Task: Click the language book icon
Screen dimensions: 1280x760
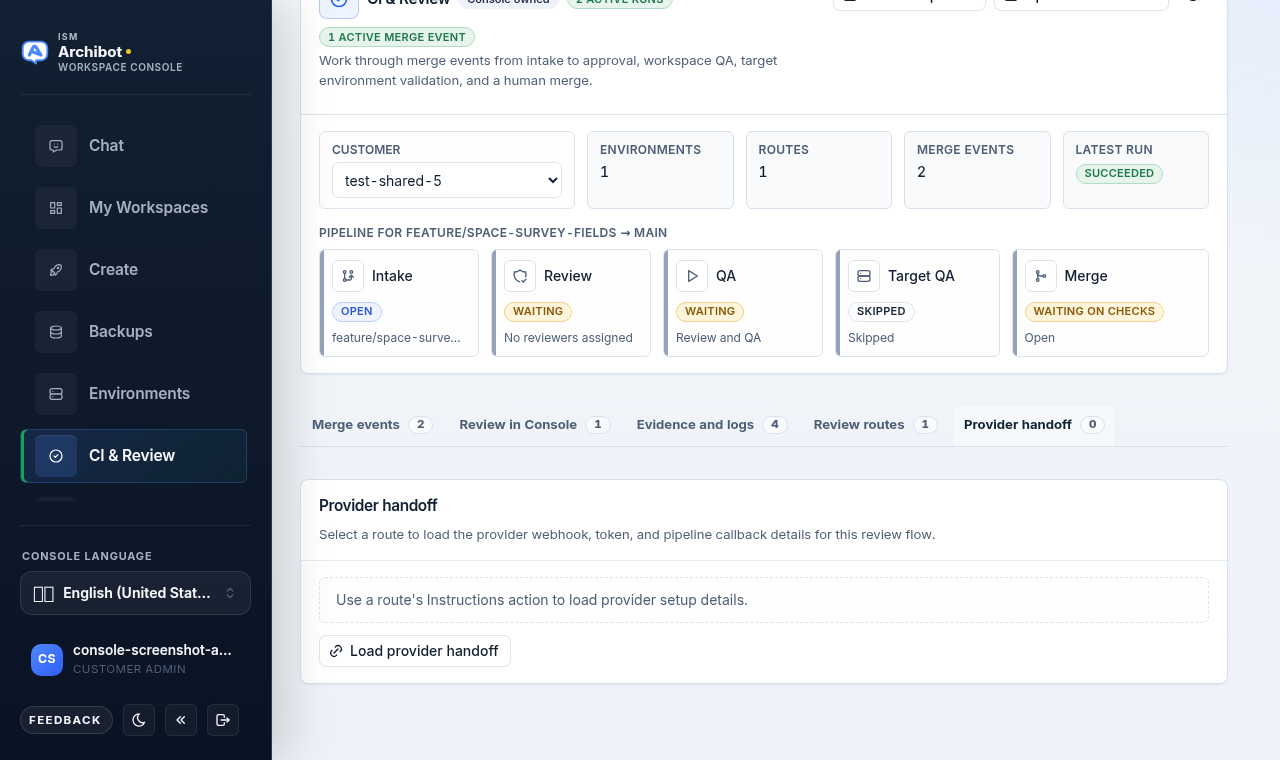Action: tap(43, 594)
